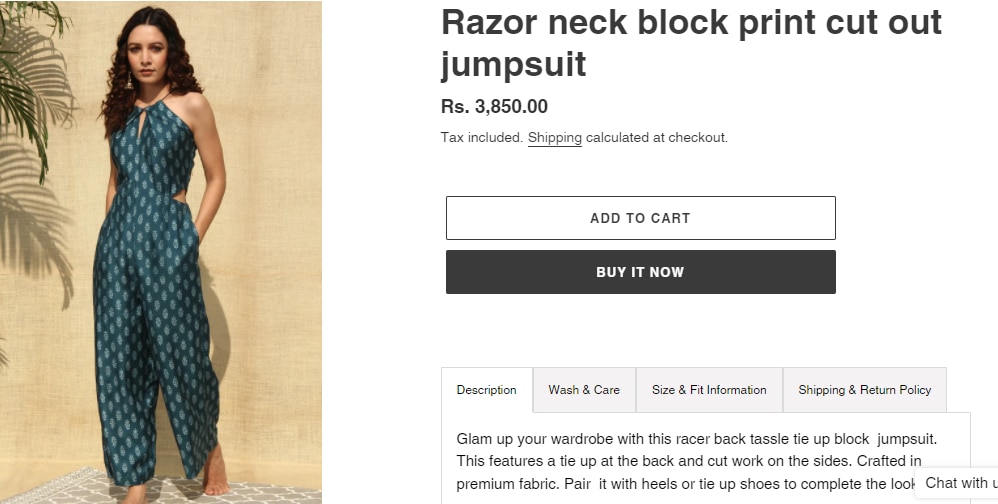Click the 'Tax included.' text
The height and width of the screenshot is (504, 998).
click(x=482, y=138)
